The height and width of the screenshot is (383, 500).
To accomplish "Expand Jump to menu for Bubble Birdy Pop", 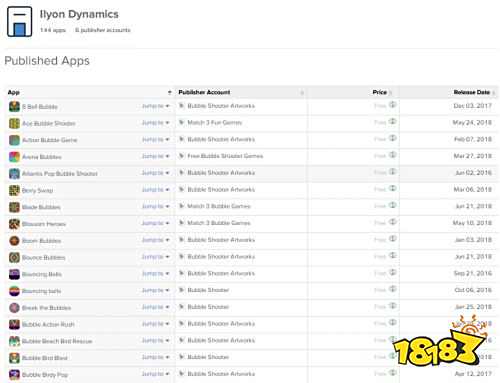I will click(156, 374).
